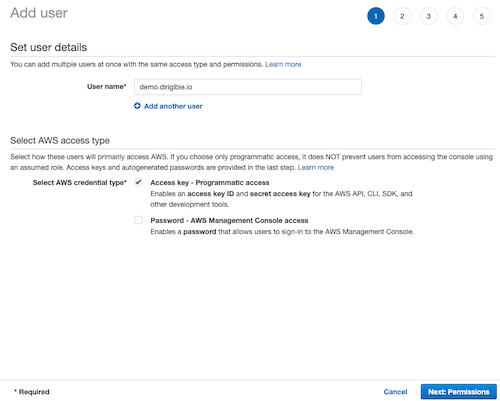Go to wizard step 1 circle
Image resolution: width=500 pixels, height=401 pixels.
376,16
